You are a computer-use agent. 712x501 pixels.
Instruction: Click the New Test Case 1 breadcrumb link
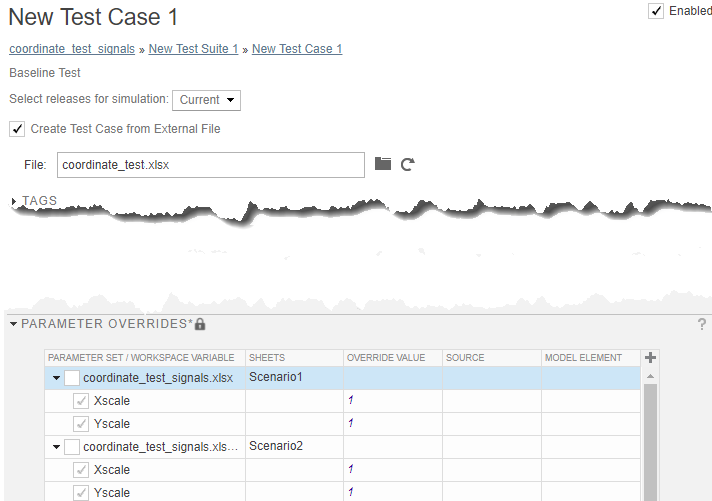tap(297, 49)
